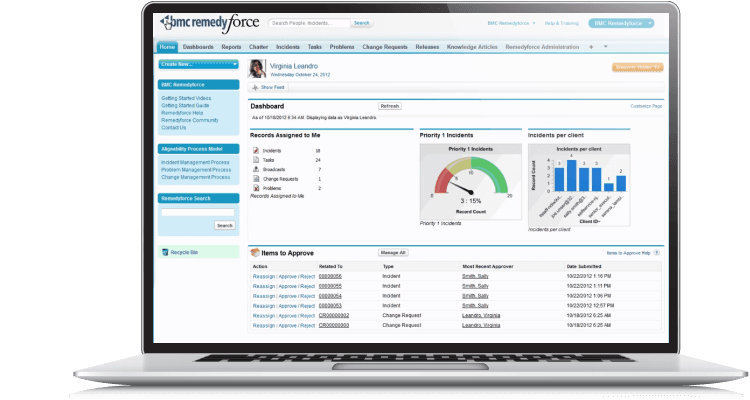Open Virginia Leandro profile photo

[x=256, y=69]
